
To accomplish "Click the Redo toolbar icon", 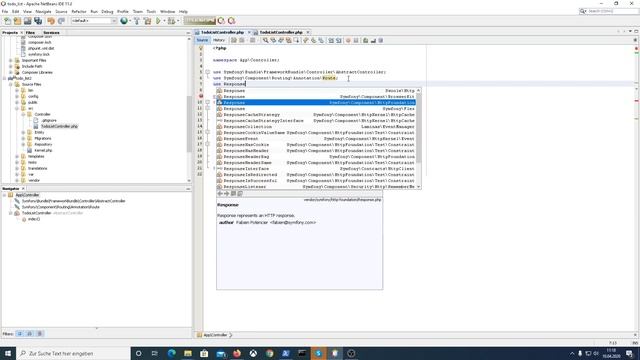I will click(61, 21).
